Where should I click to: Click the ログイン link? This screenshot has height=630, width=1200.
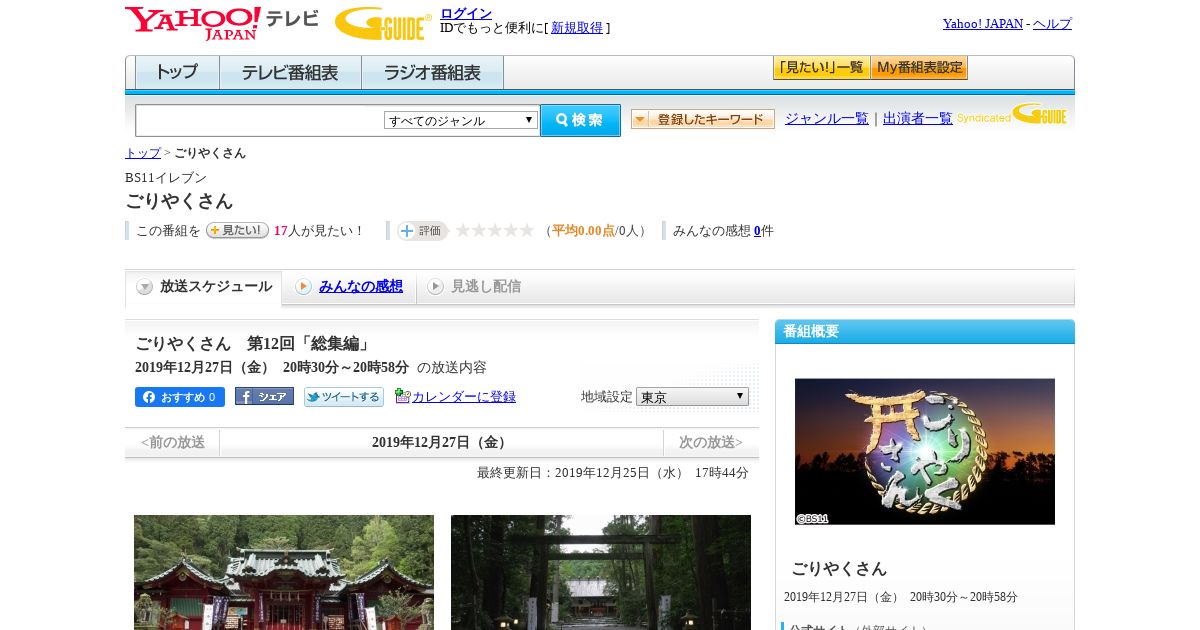(466, 13)
